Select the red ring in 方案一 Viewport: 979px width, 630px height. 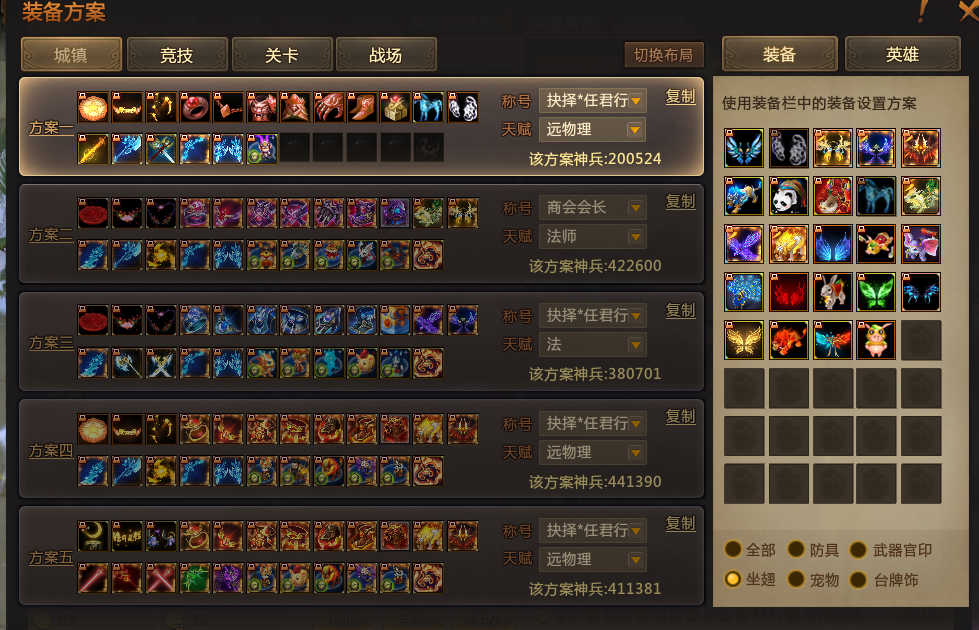pyautogui.click(x=195, y=107)
